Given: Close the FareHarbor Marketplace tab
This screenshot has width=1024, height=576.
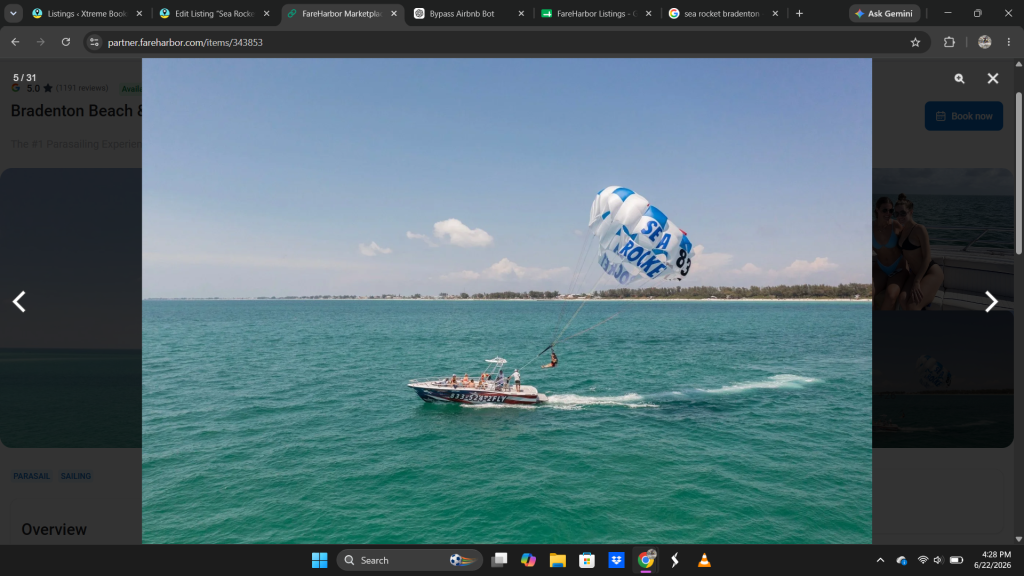Looking at the screenshot, I should pyautogui.click(x=394, y=14).
